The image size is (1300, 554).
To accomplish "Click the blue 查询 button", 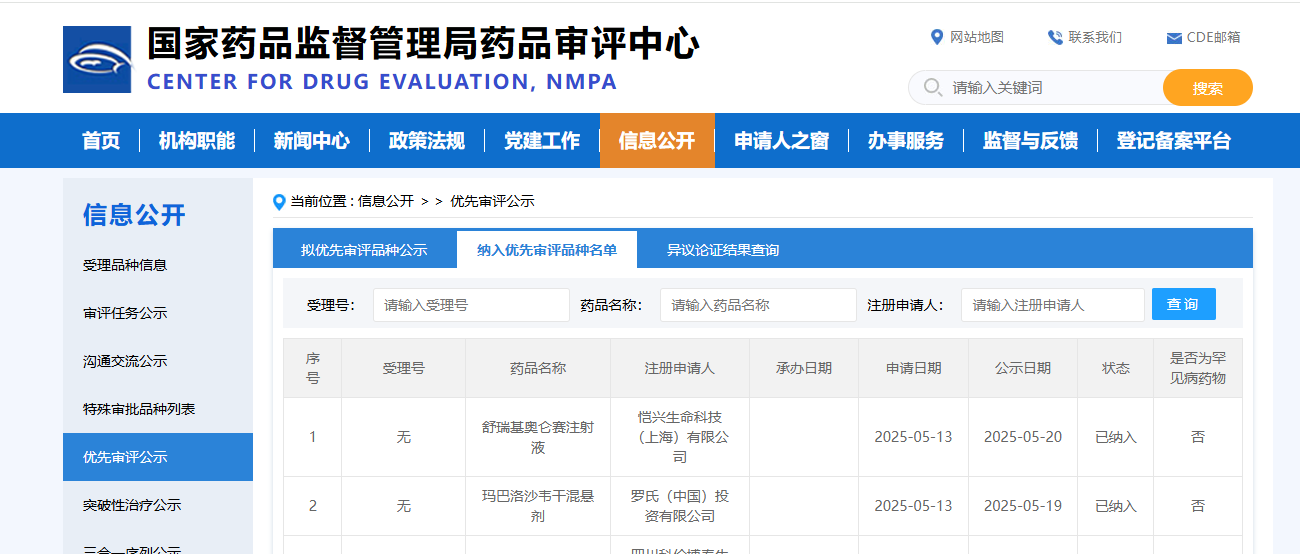I will [x=1184, y=304].
